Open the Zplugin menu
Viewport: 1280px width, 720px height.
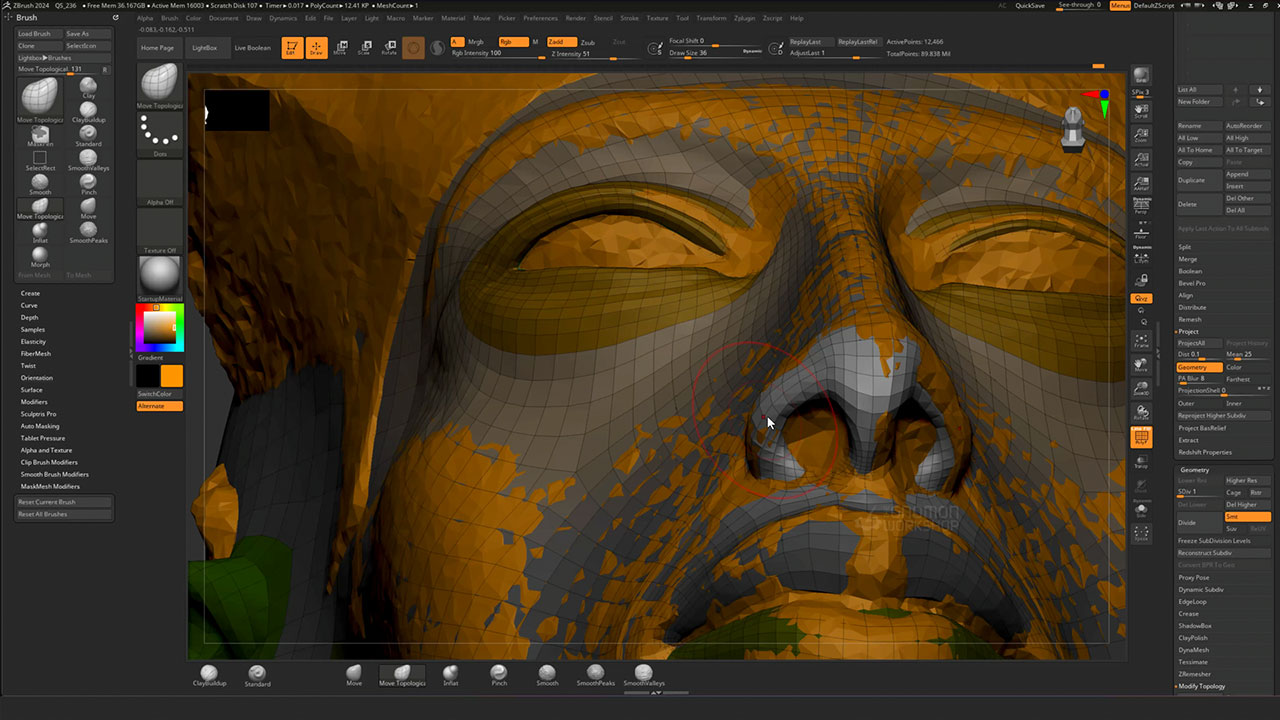[745, 18]
